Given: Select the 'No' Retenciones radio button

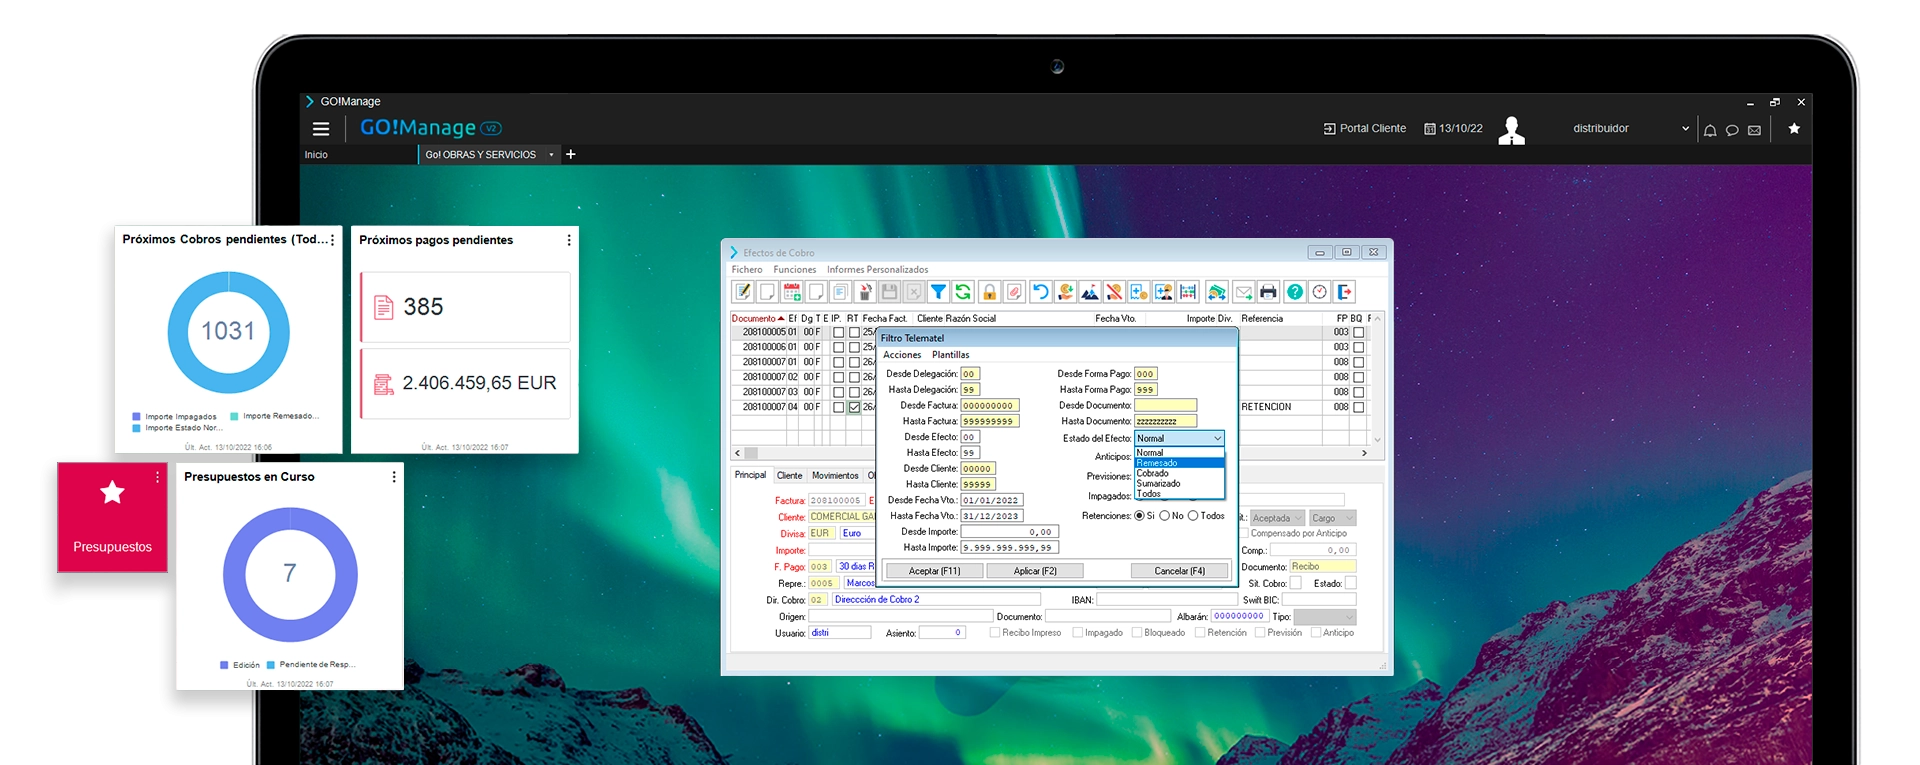Looking at the screenshot, I should click(x=1165, y=516).
